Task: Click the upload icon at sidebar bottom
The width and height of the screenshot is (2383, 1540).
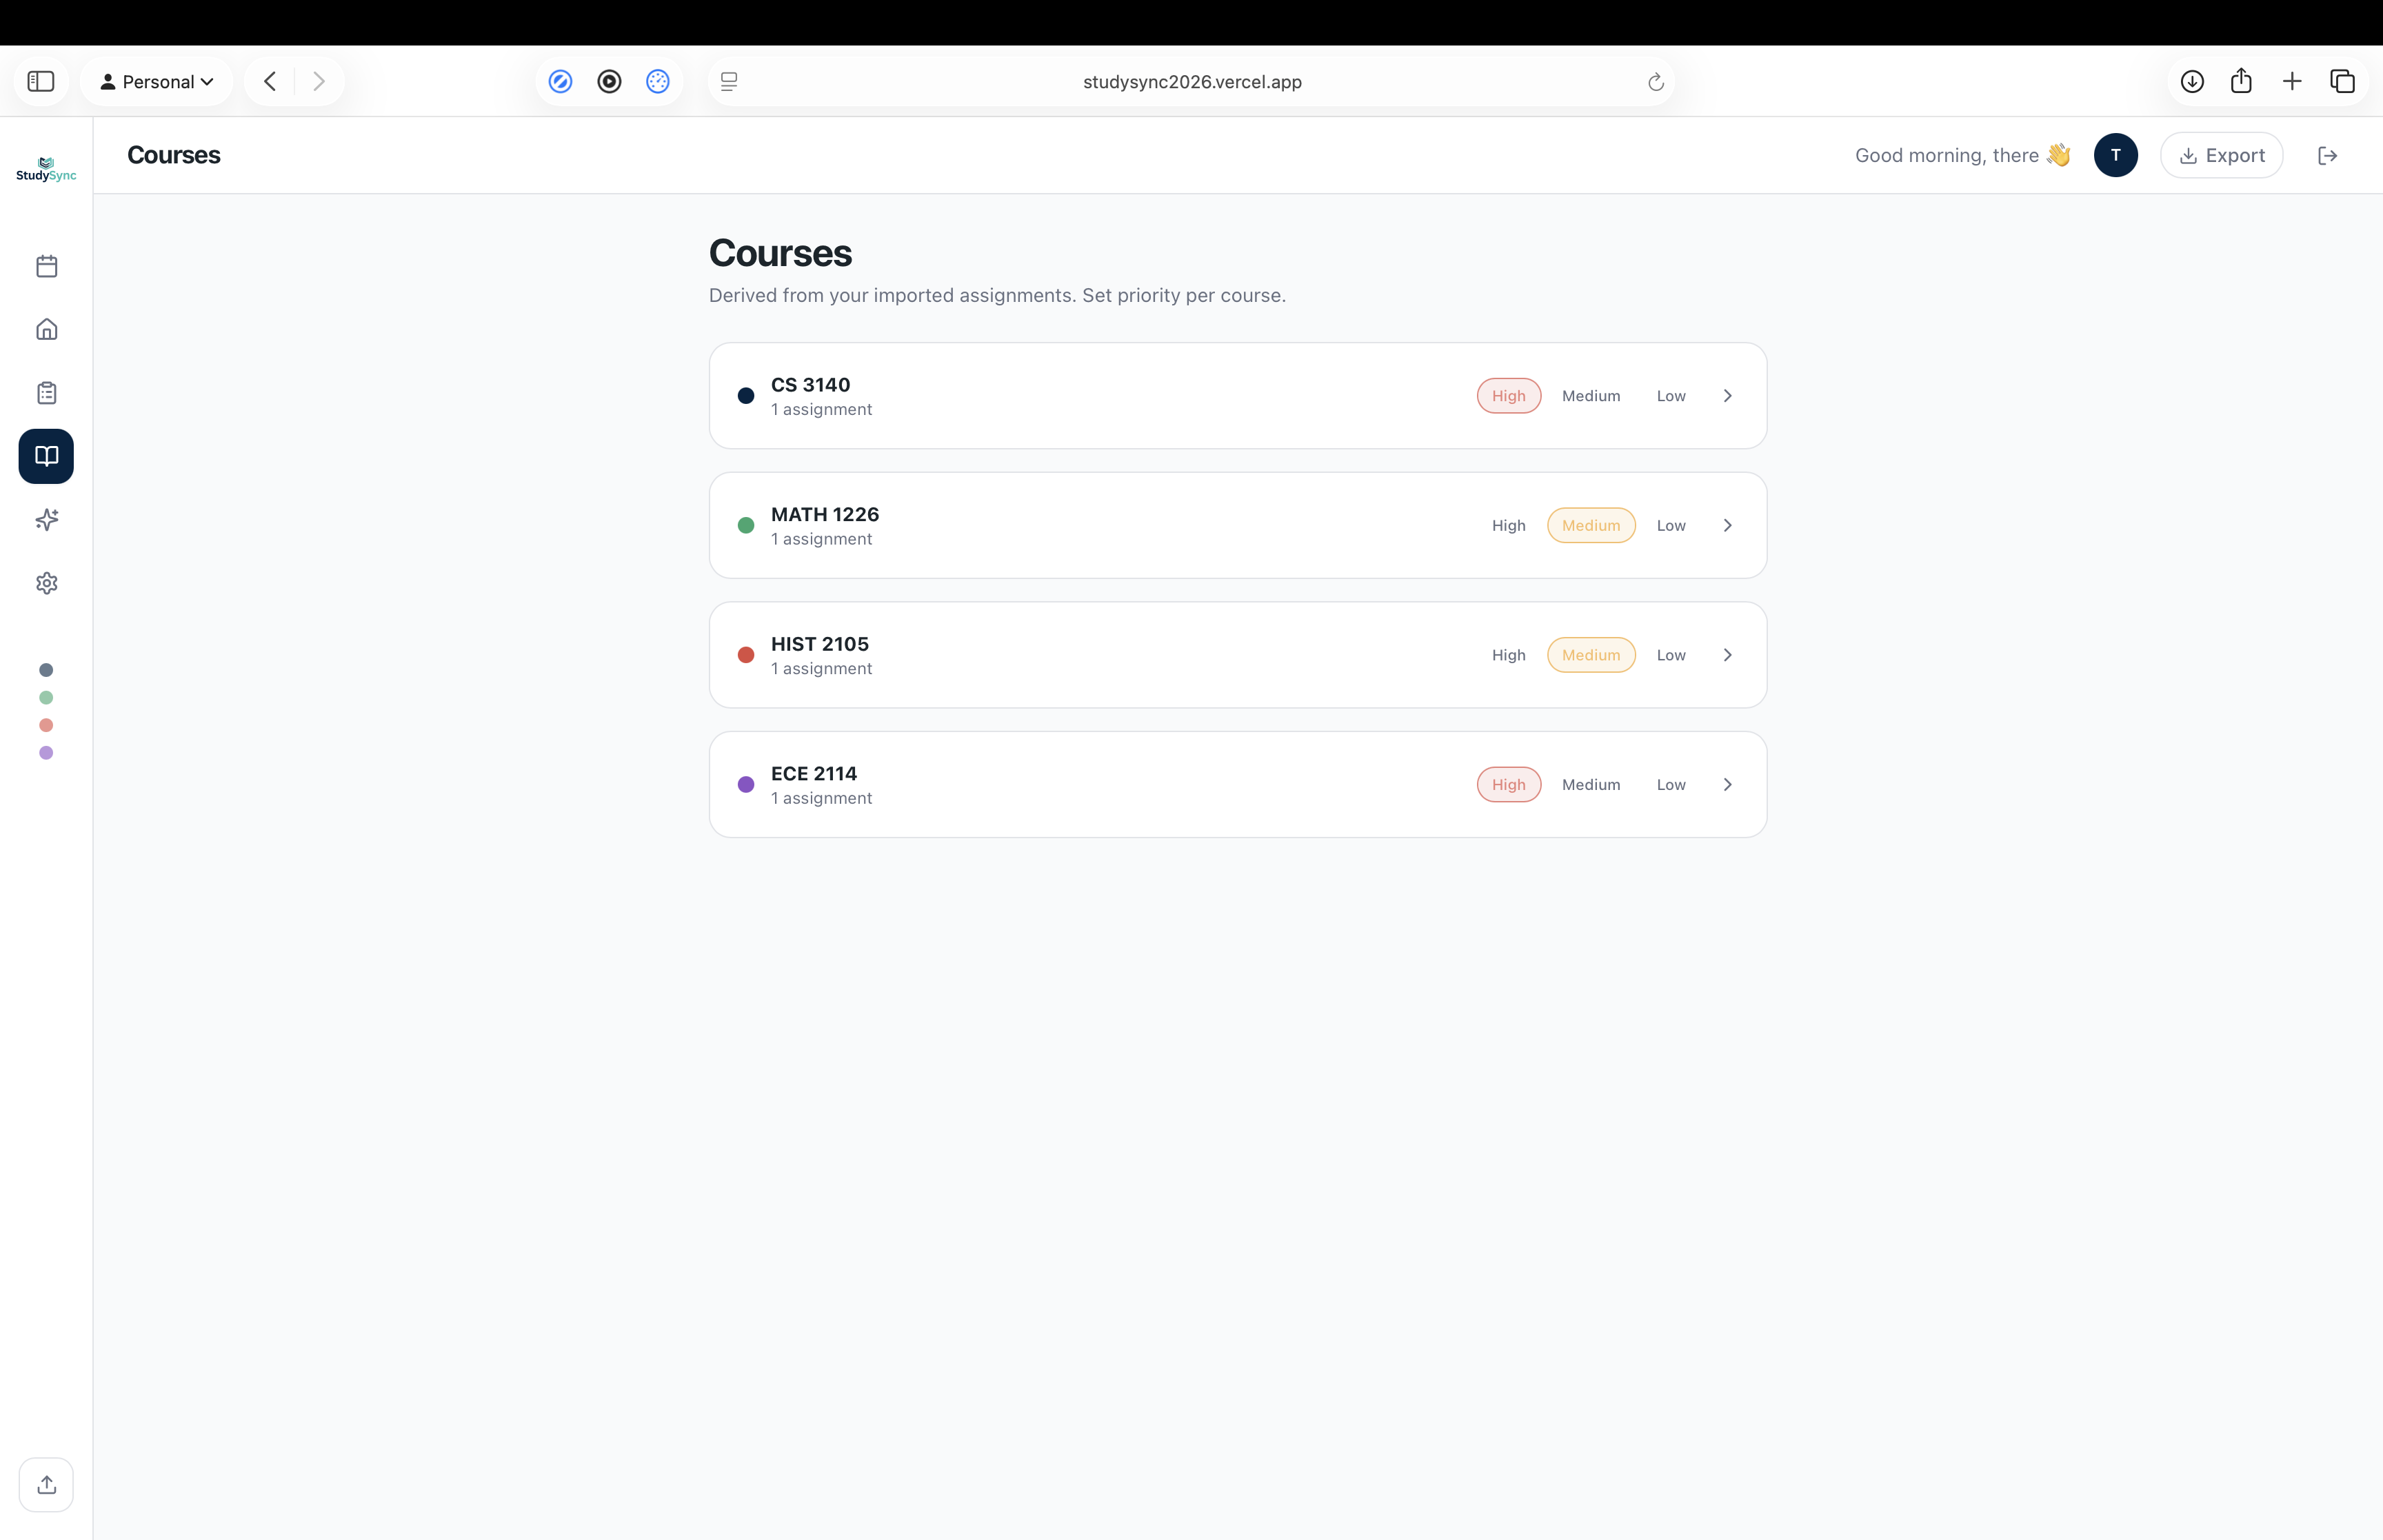Action: pyautogui.click(x=46, y=1485)
